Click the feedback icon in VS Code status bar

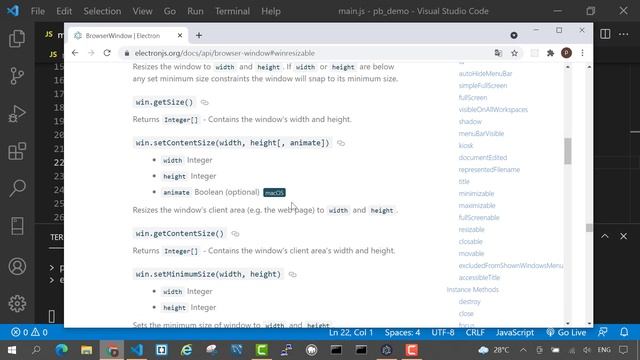602,332
